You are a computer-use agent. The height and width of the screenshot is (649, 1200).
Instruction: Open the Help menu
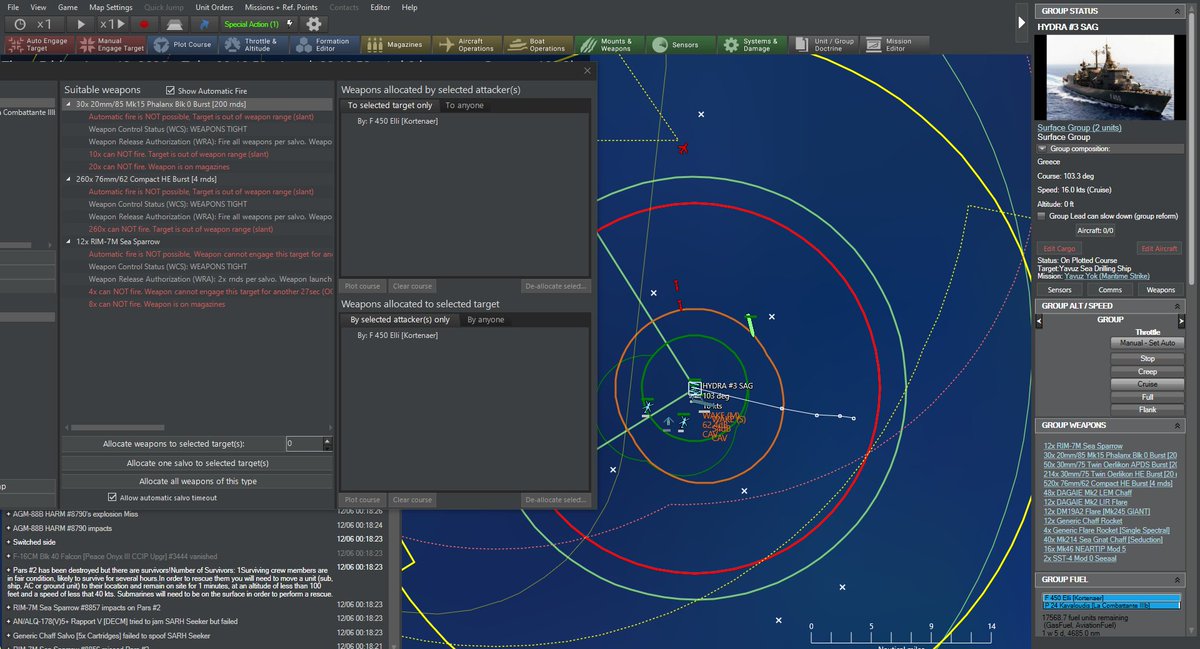[409, 7]
